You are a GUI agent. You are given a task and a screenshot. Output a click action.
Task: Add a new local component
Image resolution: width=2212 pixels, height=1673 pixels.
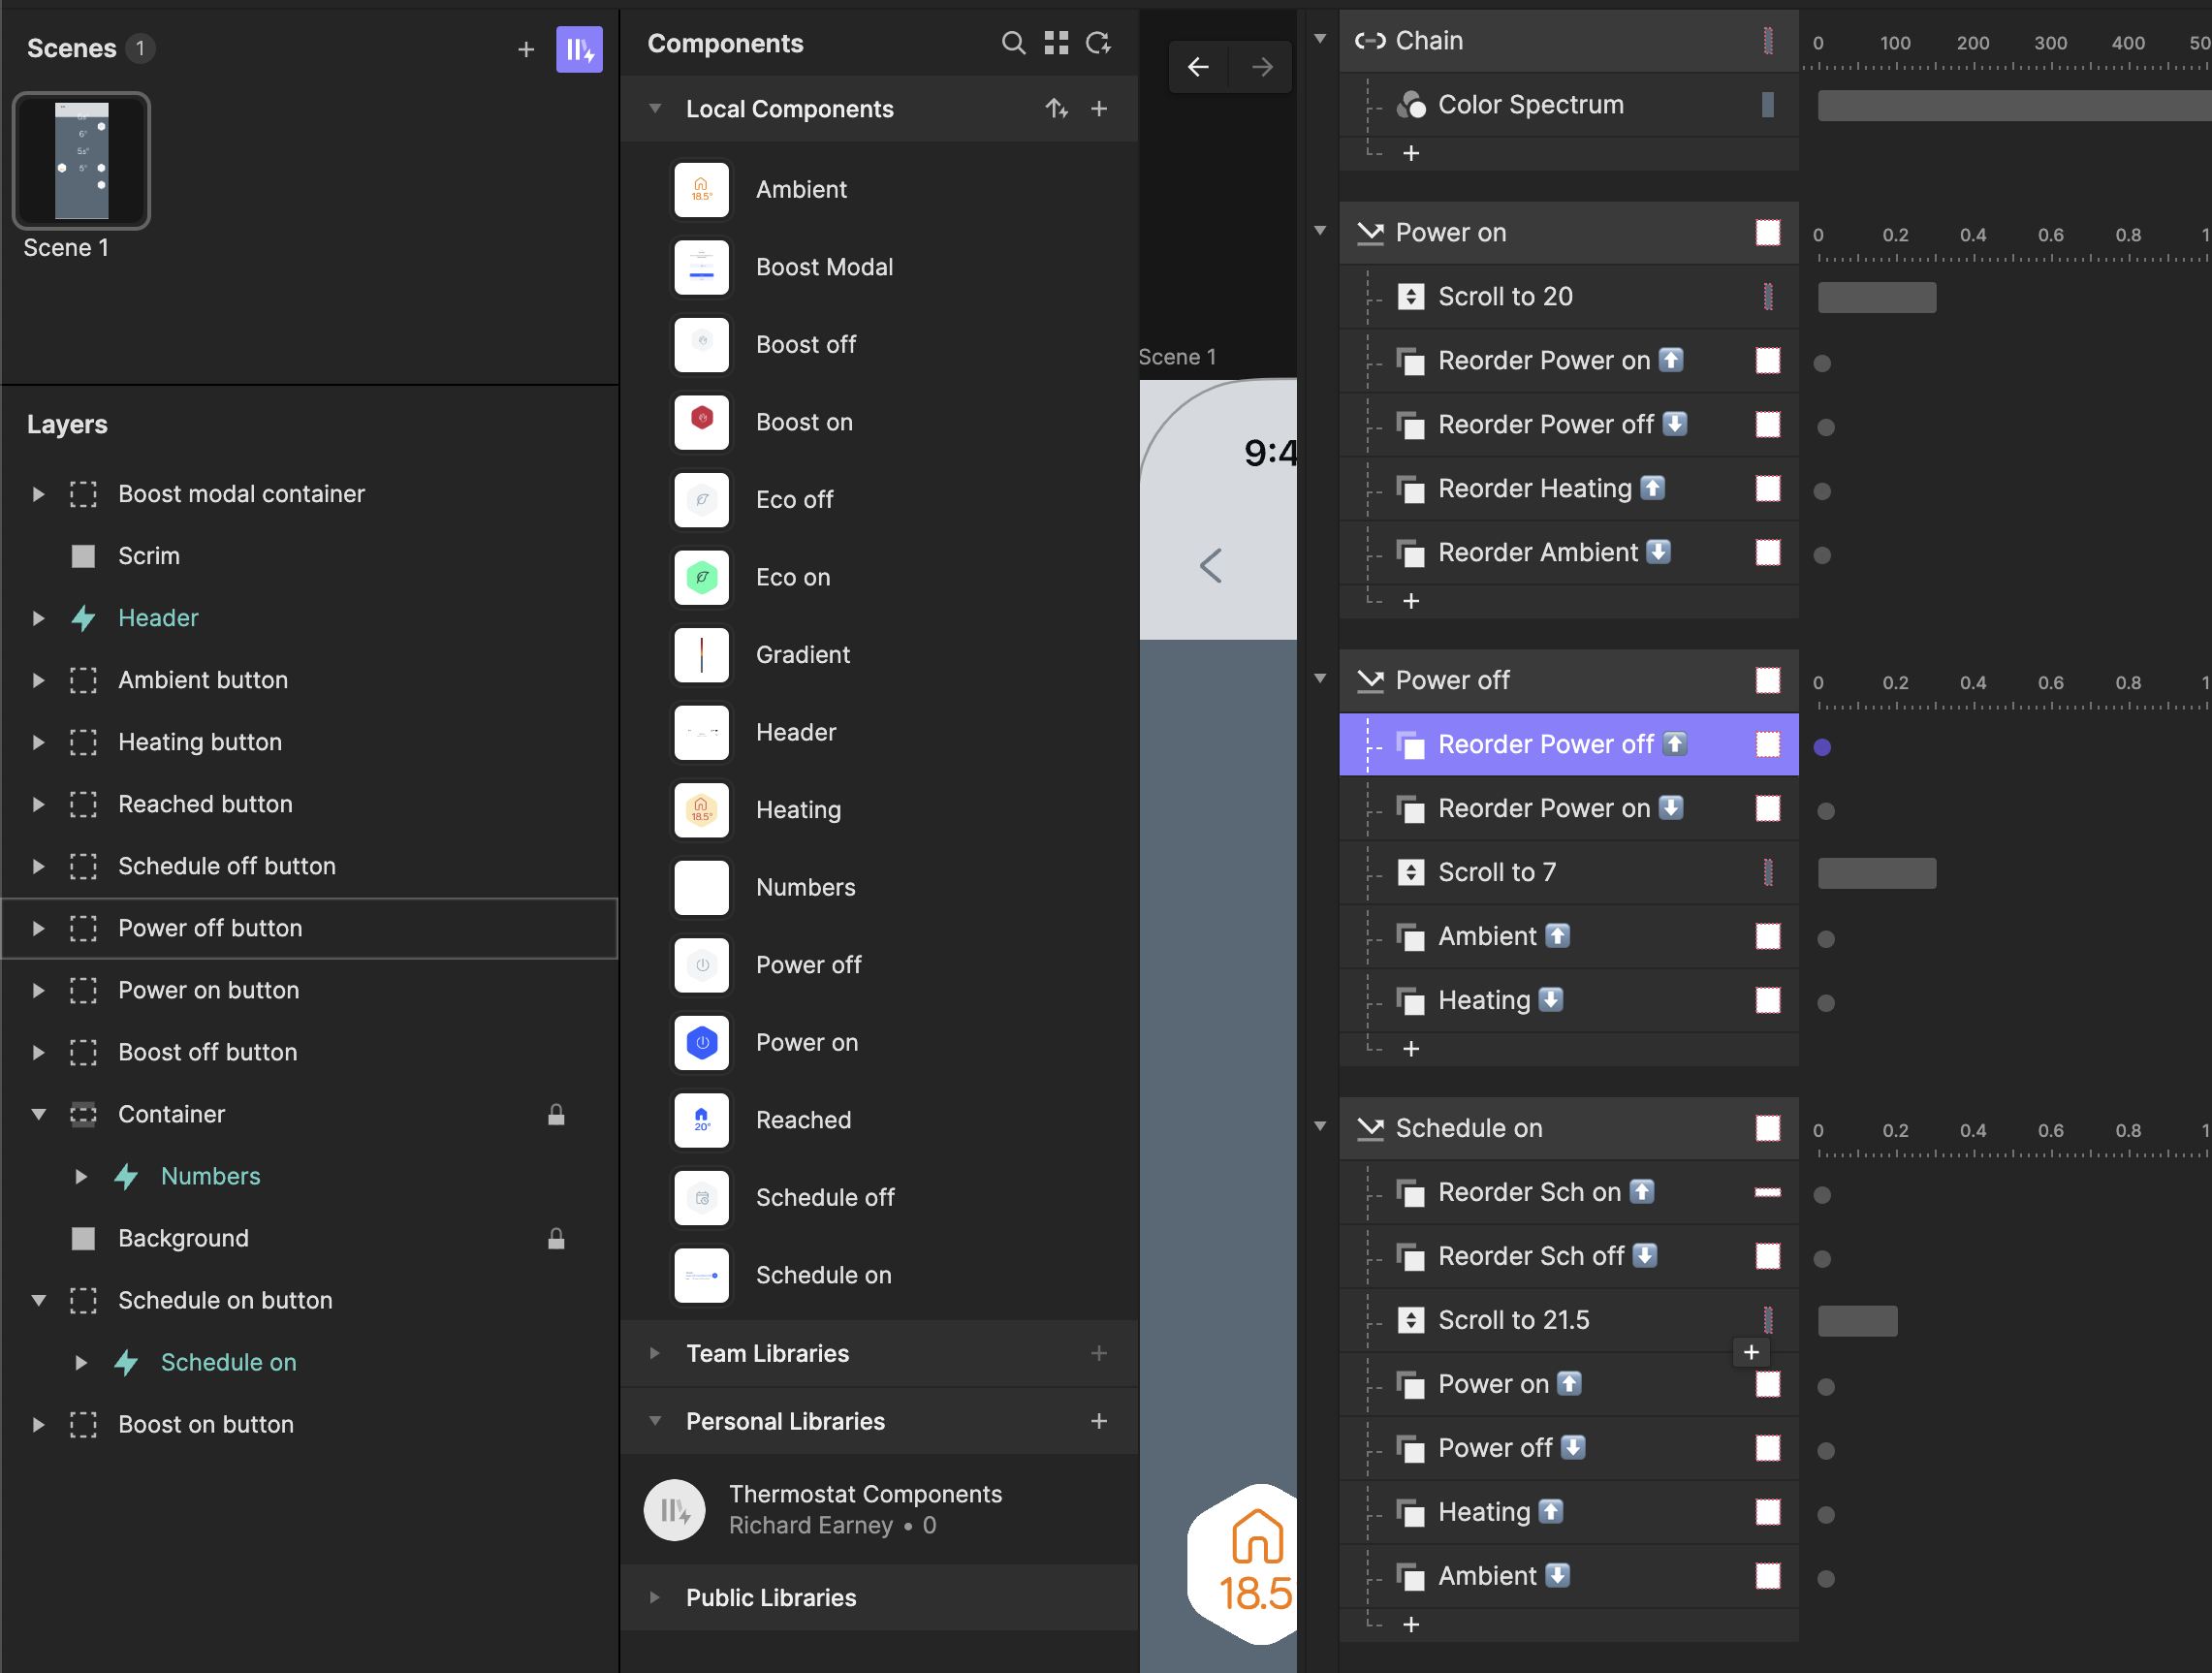coord(1099,108)
